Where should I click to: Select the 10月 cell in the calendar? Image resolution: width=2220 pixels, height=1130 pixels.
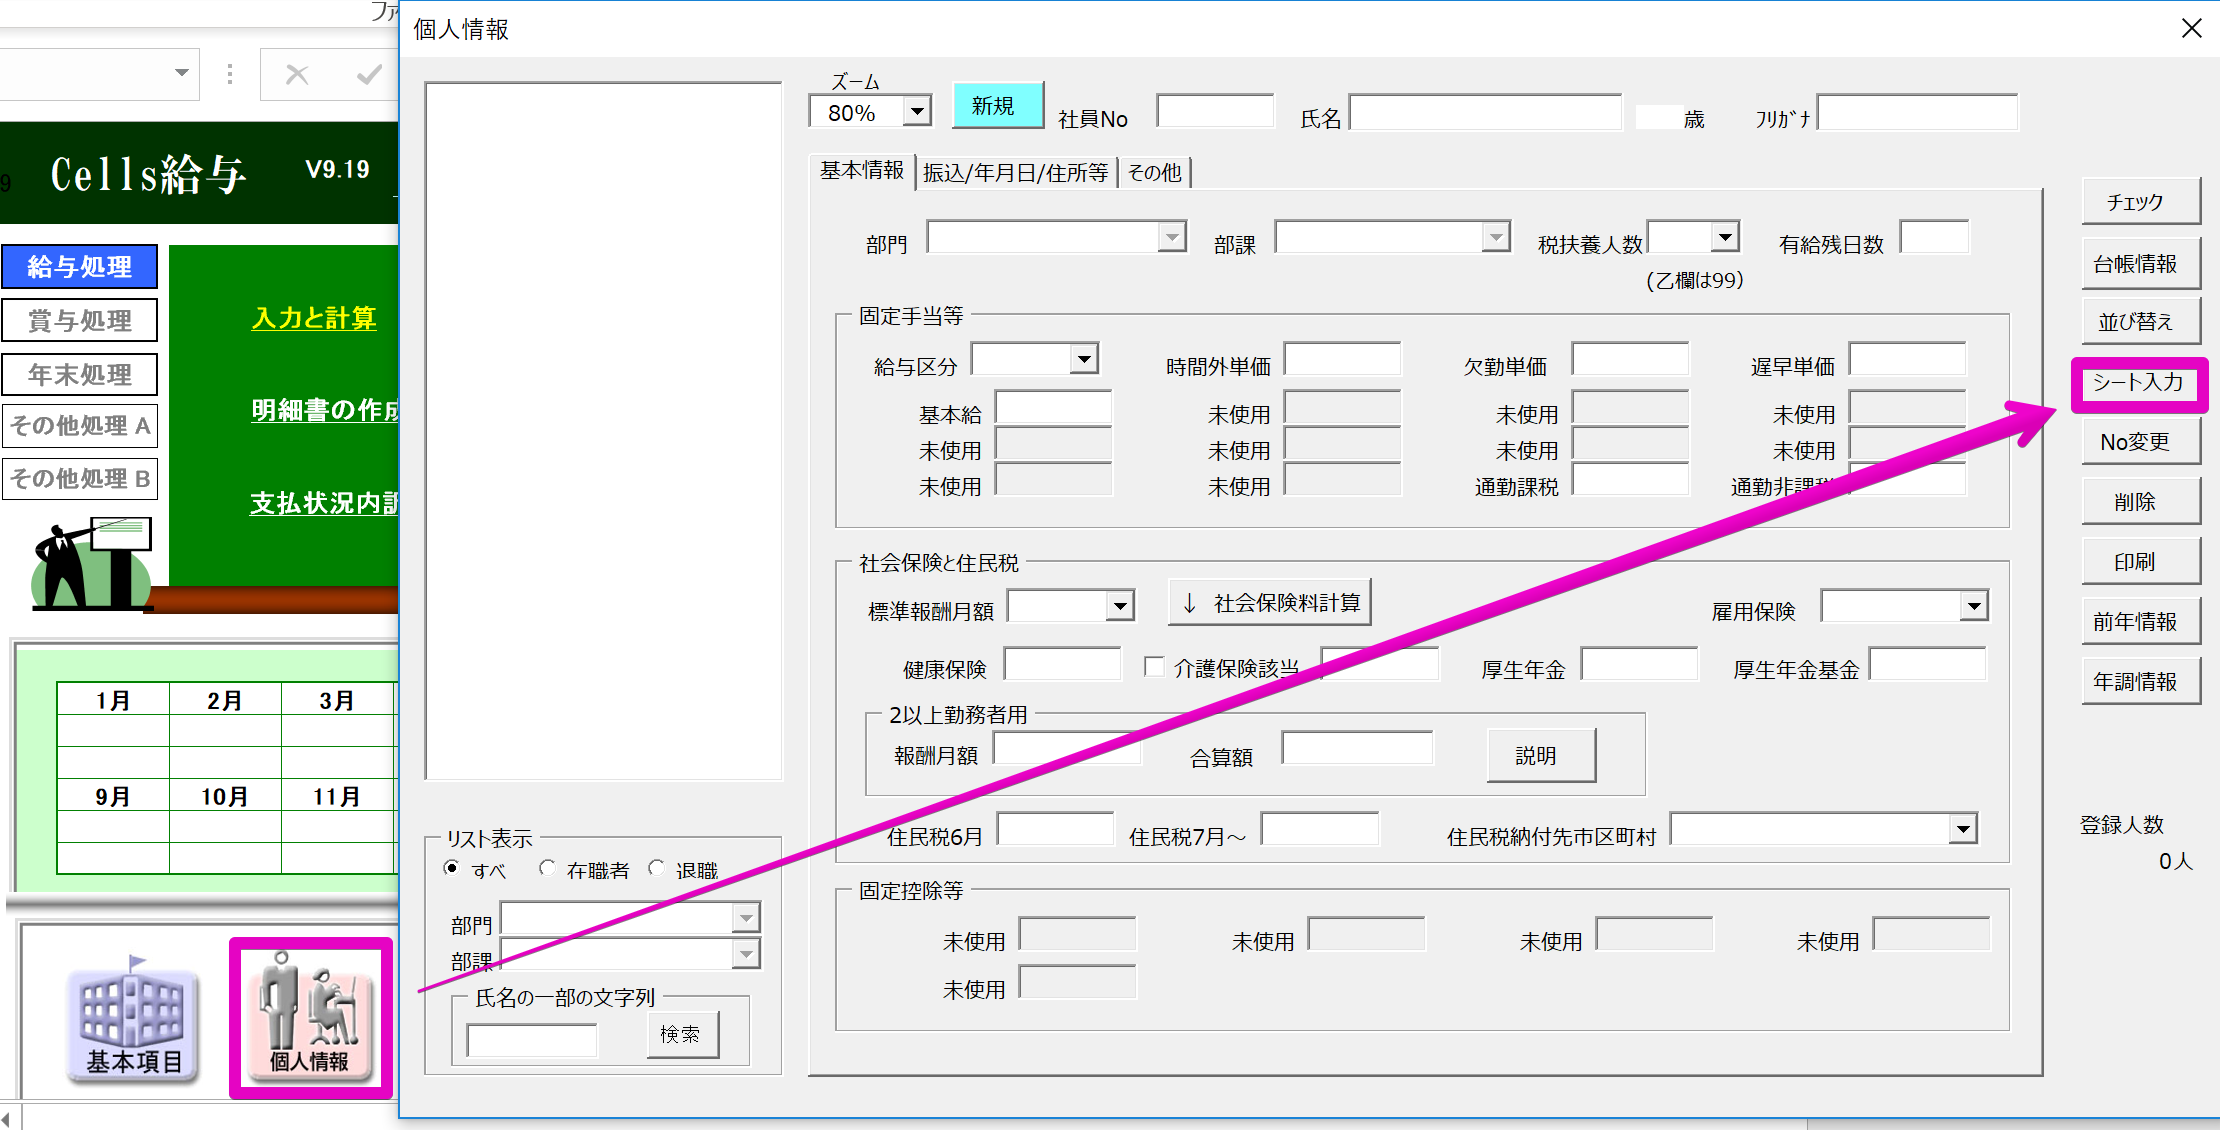[225, 796]
